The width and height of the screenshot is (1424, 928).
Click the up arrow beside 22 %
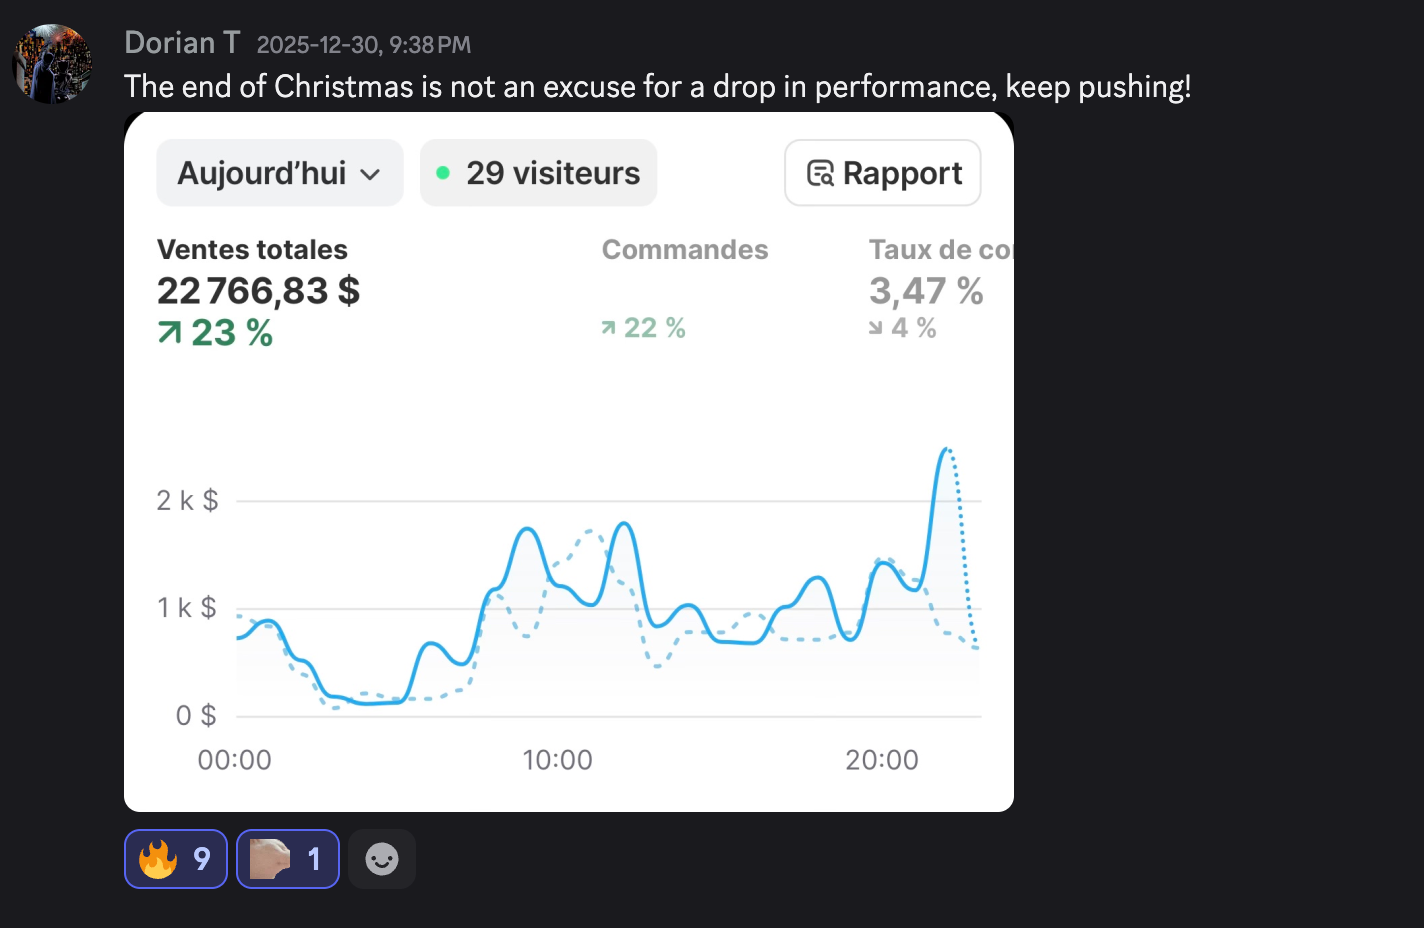(608, 328)
